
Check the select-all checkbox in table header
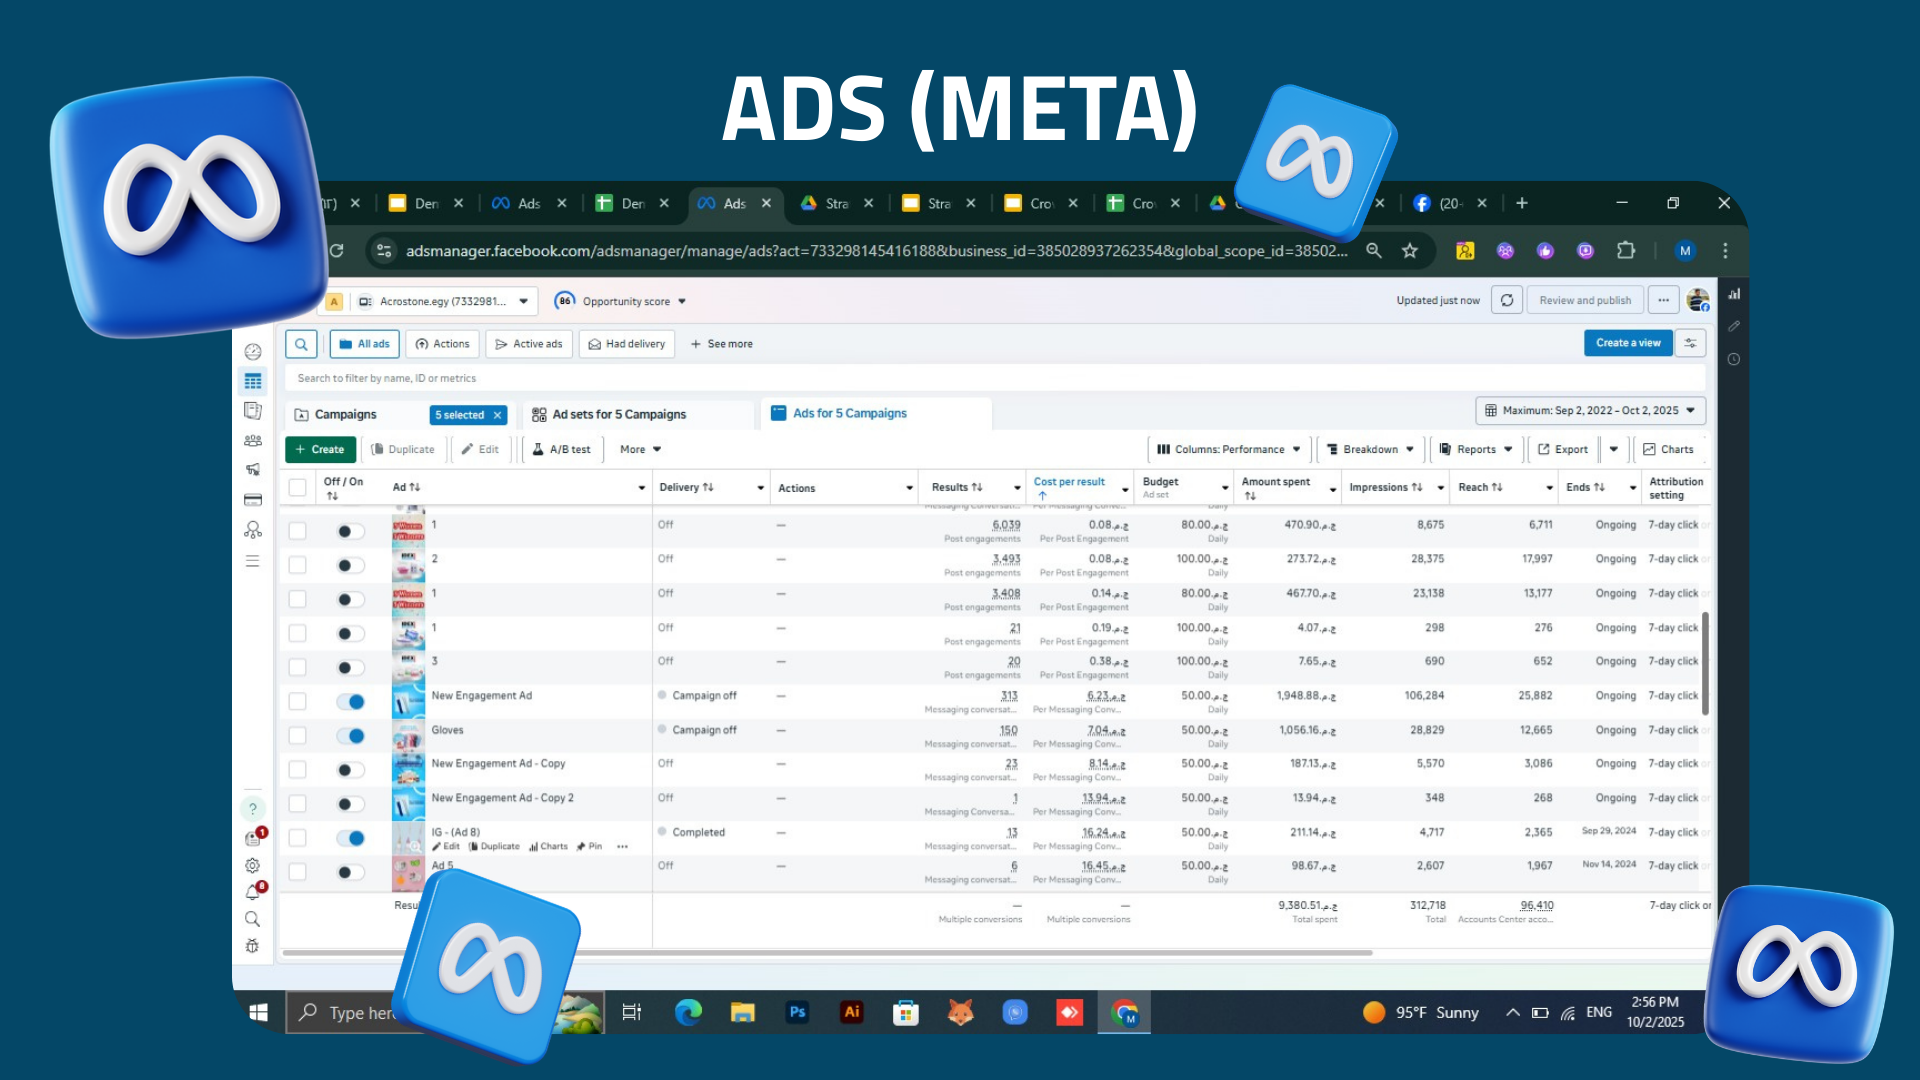(x=297, y=487)
